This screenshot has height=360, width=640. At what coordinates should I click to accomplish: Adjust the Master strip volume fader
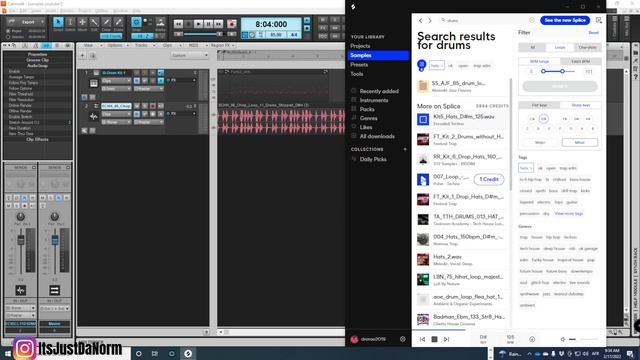(x=54, y=240)
